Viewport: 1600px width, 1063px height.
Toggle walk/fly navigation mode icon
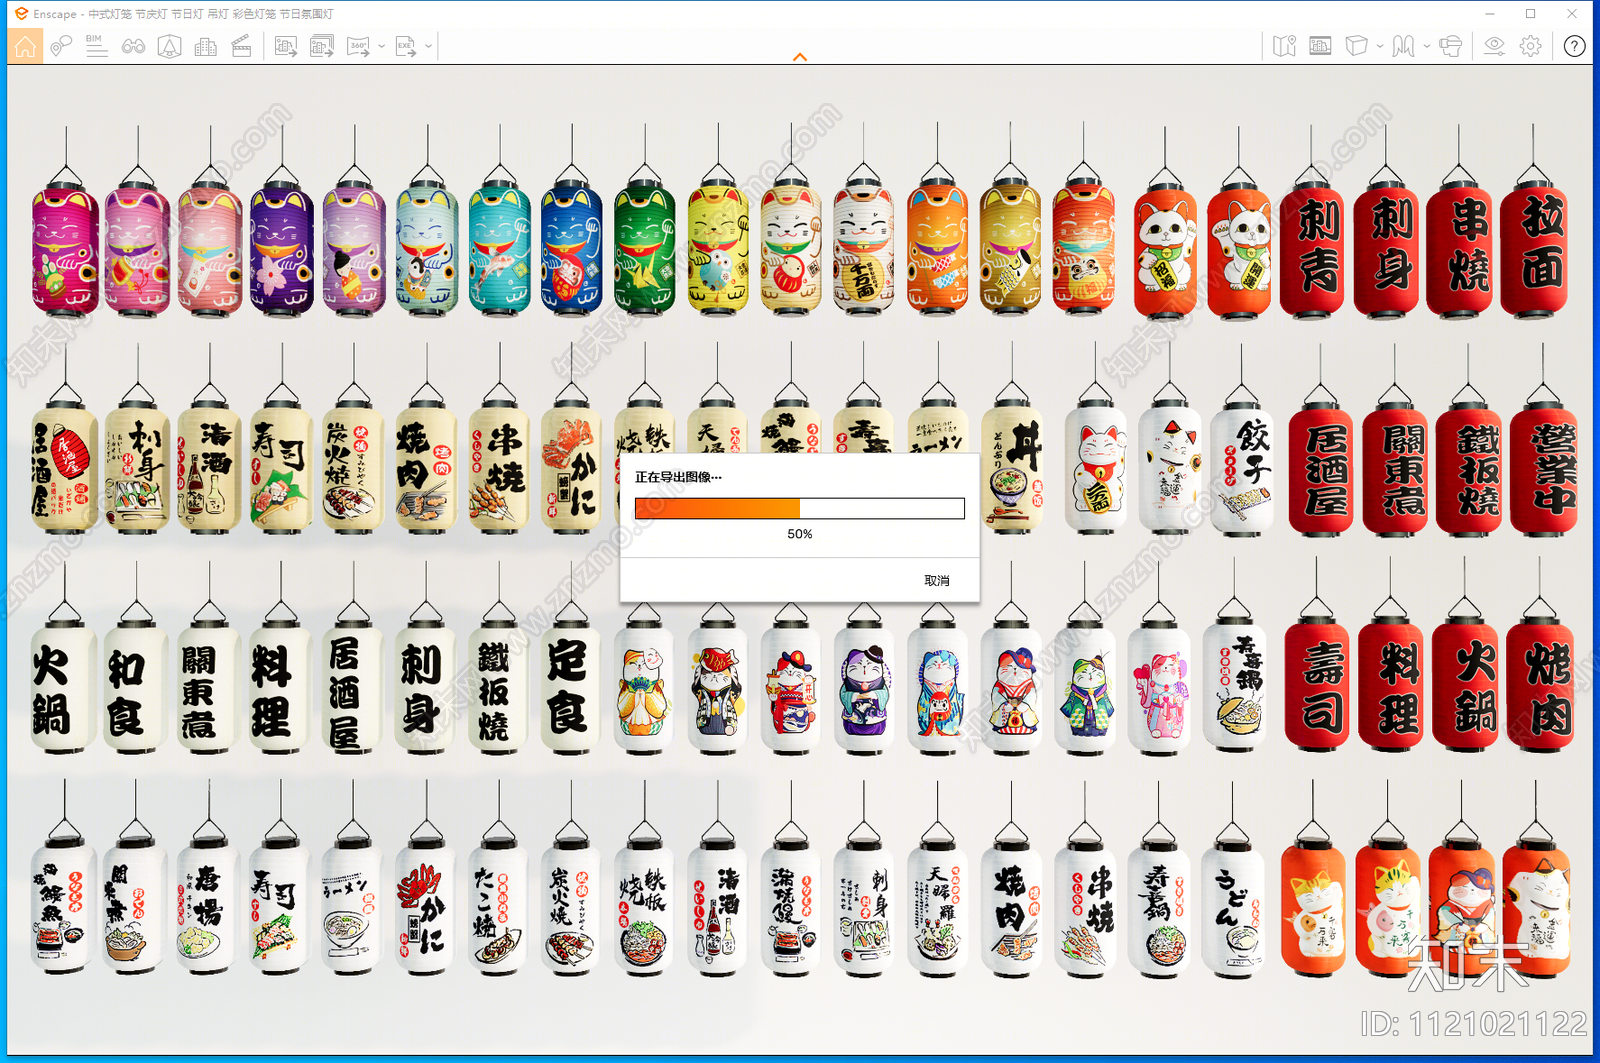[1403, 46]
